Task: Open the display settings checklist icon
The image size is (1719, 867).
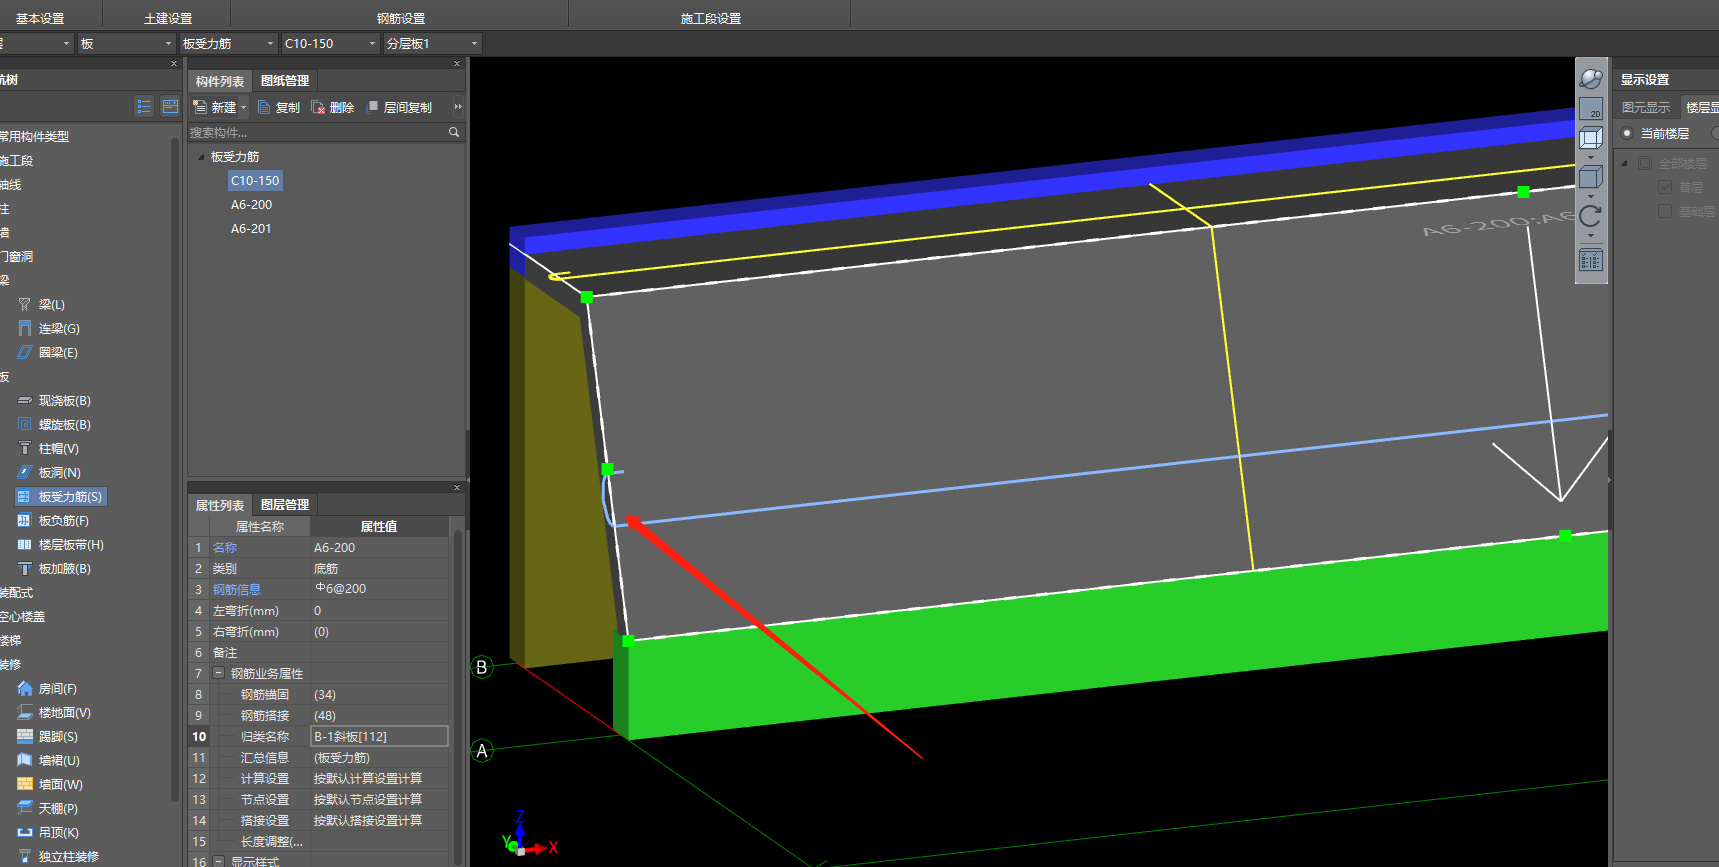Action: (x=1591, y=261)
